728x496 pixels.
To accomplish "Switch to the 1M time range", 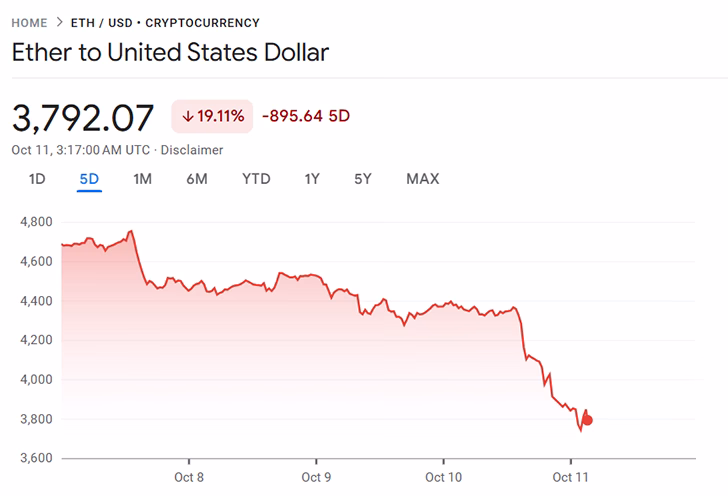I will coord(142,179).
